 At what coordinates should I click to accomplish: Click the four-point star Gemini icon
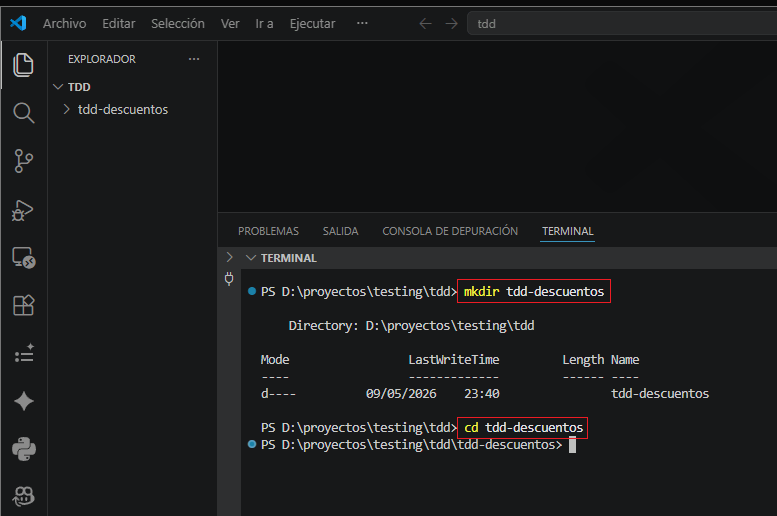click(x=24, y=401)
